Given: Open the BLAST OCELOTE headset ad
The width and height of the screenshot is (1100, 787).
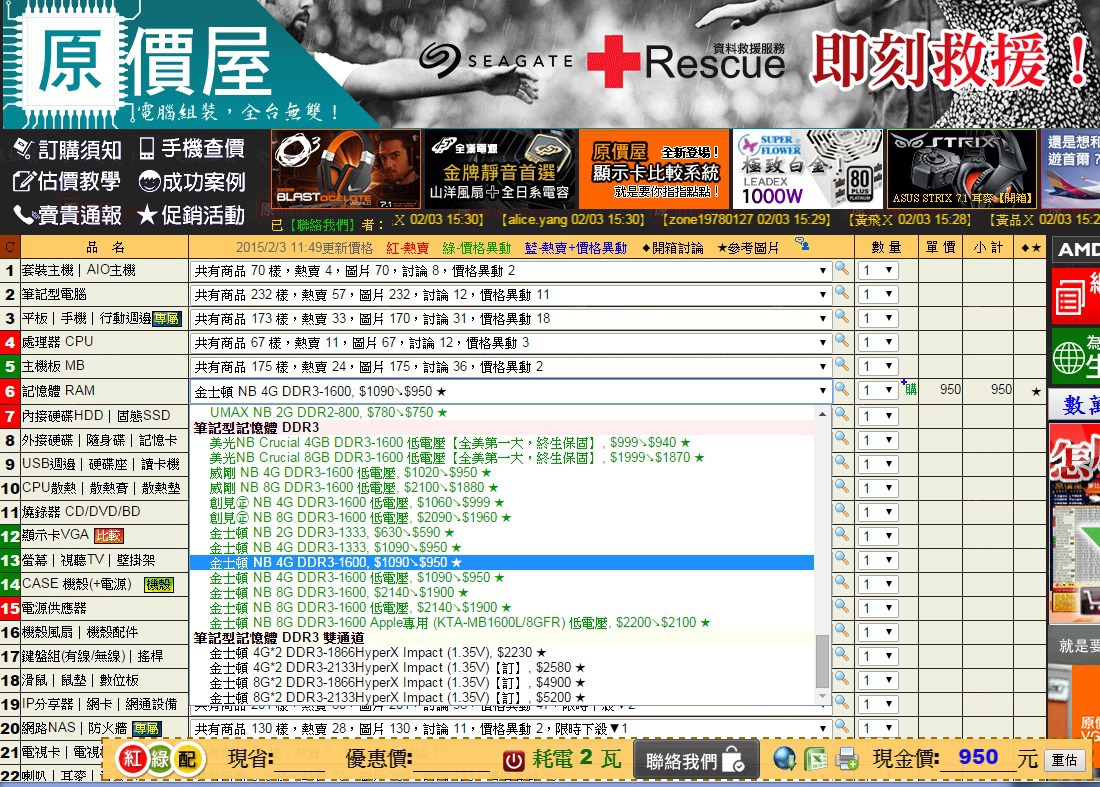Looking at the screenshot, I should point(346,168).
